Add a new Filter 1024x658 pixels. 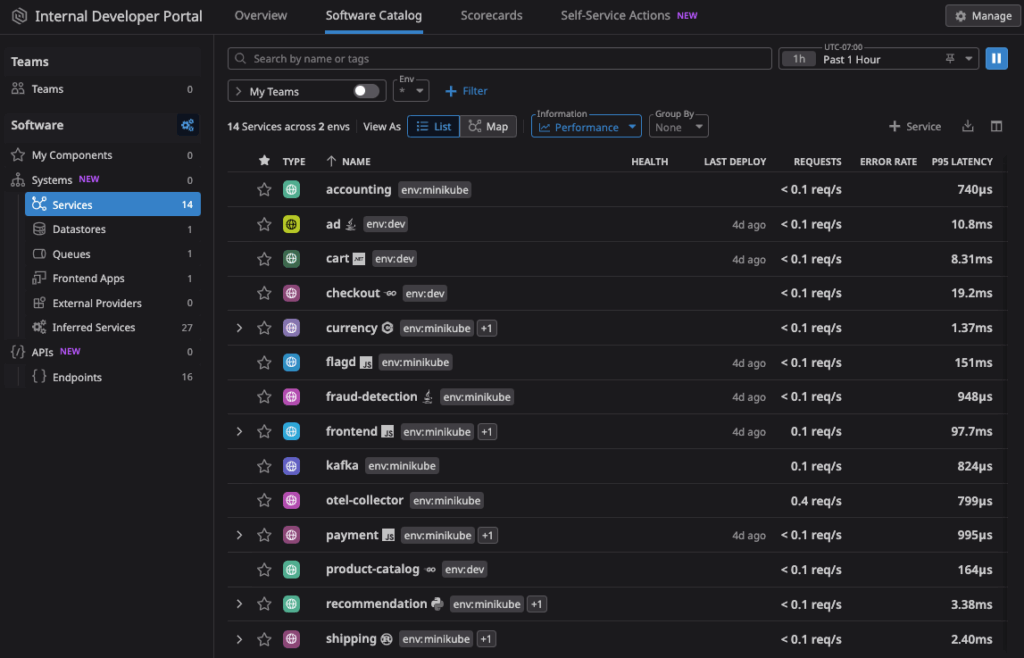[466, 91]
